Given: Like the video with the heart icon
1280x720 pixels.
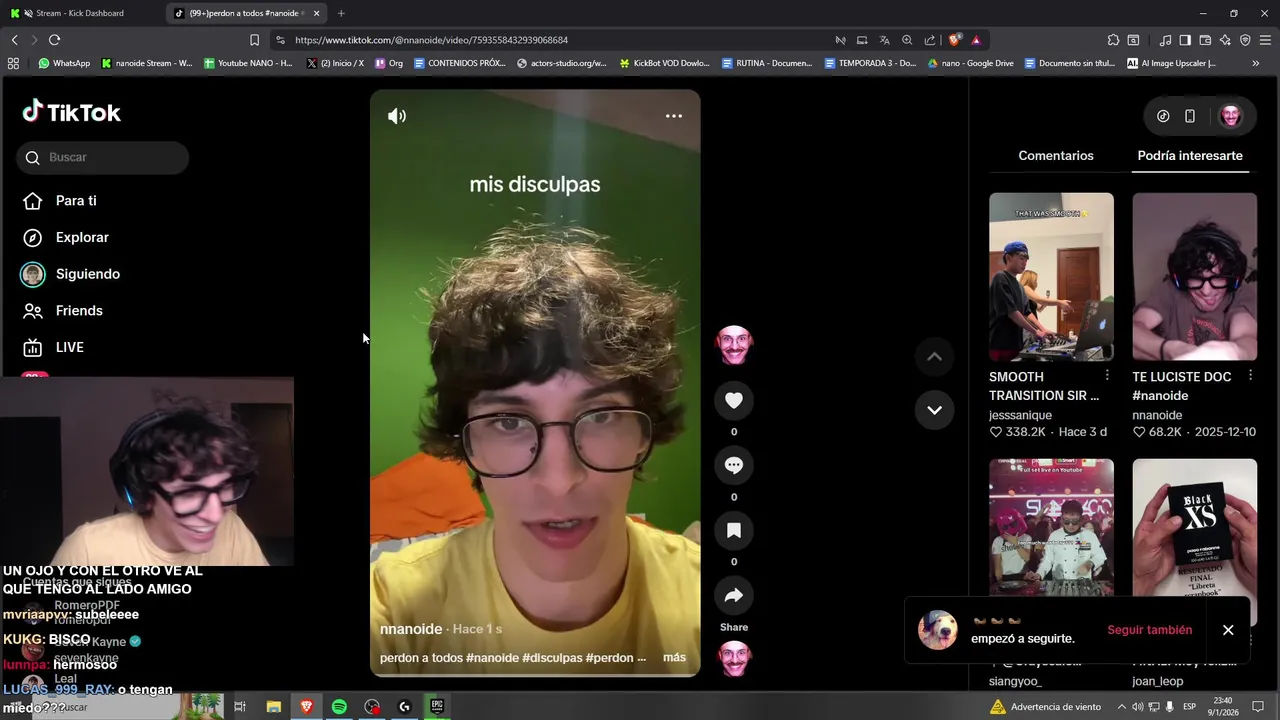Looking at the screenshot, I should point(734,400).
